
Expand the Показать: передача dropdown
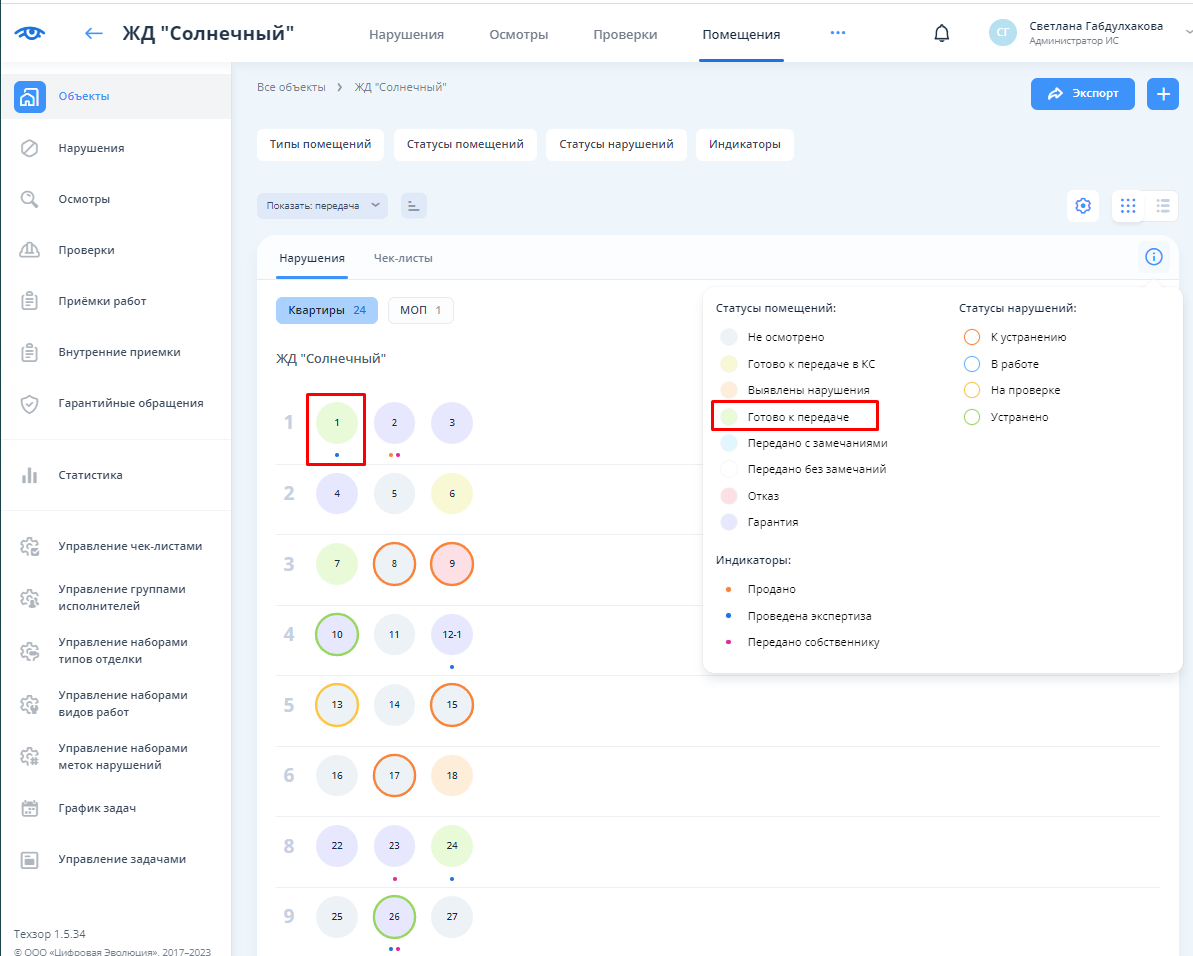[322, 206]
